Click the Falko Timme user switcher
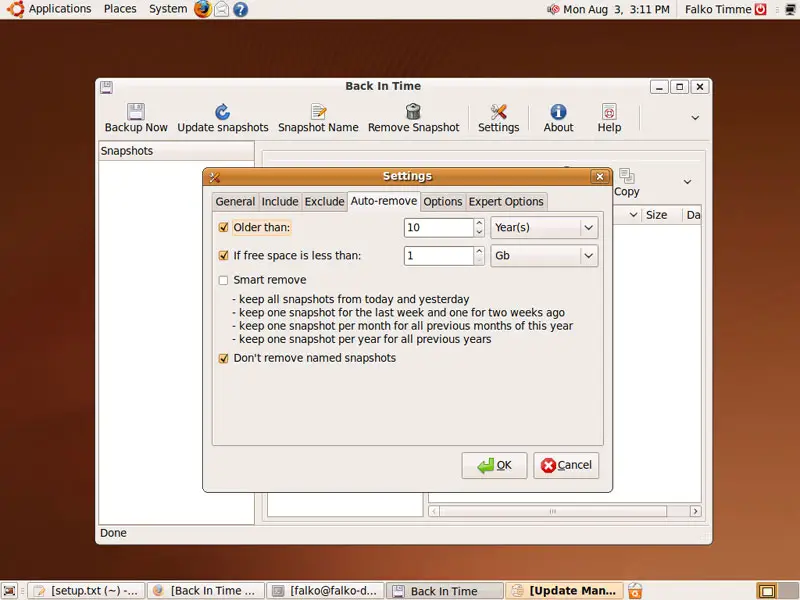This screenshot has width=800, height=600. [718, 9]
